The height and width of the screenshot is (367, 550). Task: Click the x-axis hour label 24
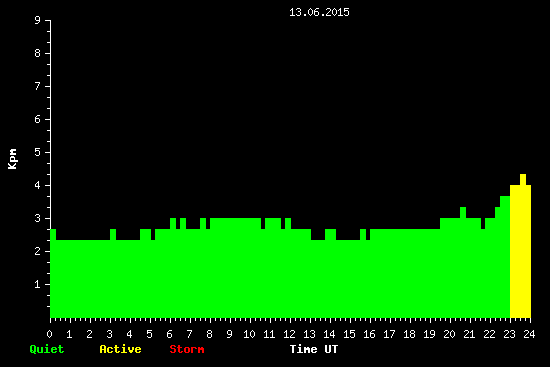(x=529, y=334)
